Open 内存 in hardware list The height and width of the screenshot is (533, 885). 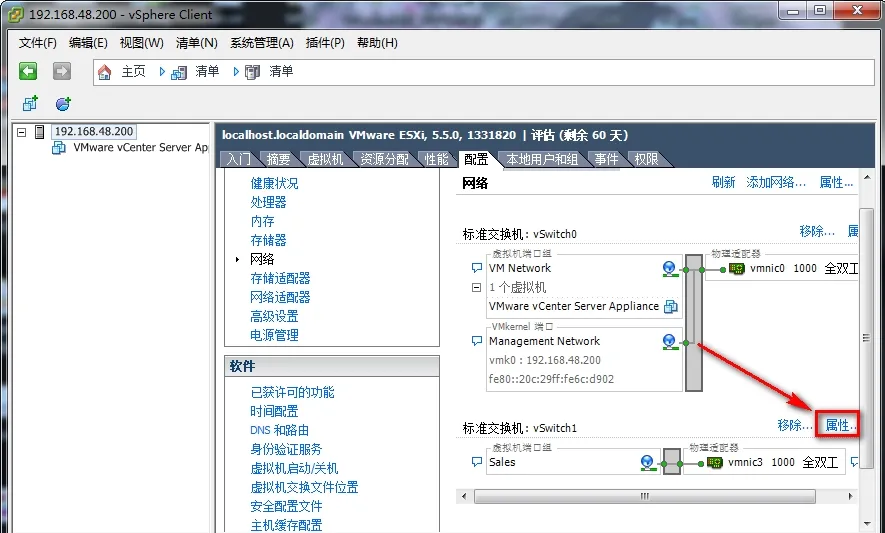[x=262, y=221]
